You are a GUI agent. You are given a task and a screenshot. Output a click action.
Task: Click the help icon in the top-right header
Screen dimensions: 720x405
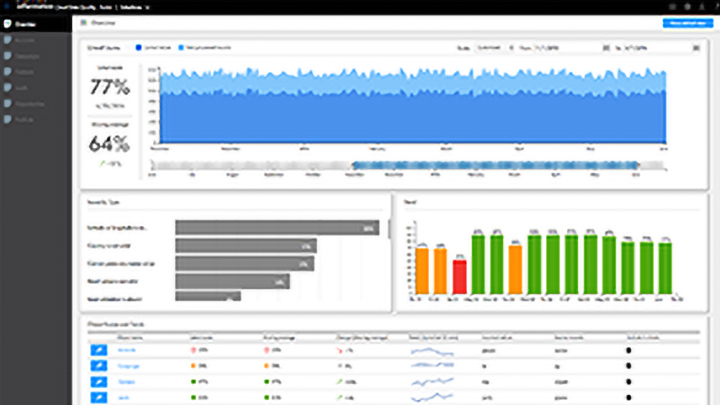tap(687, 7)
